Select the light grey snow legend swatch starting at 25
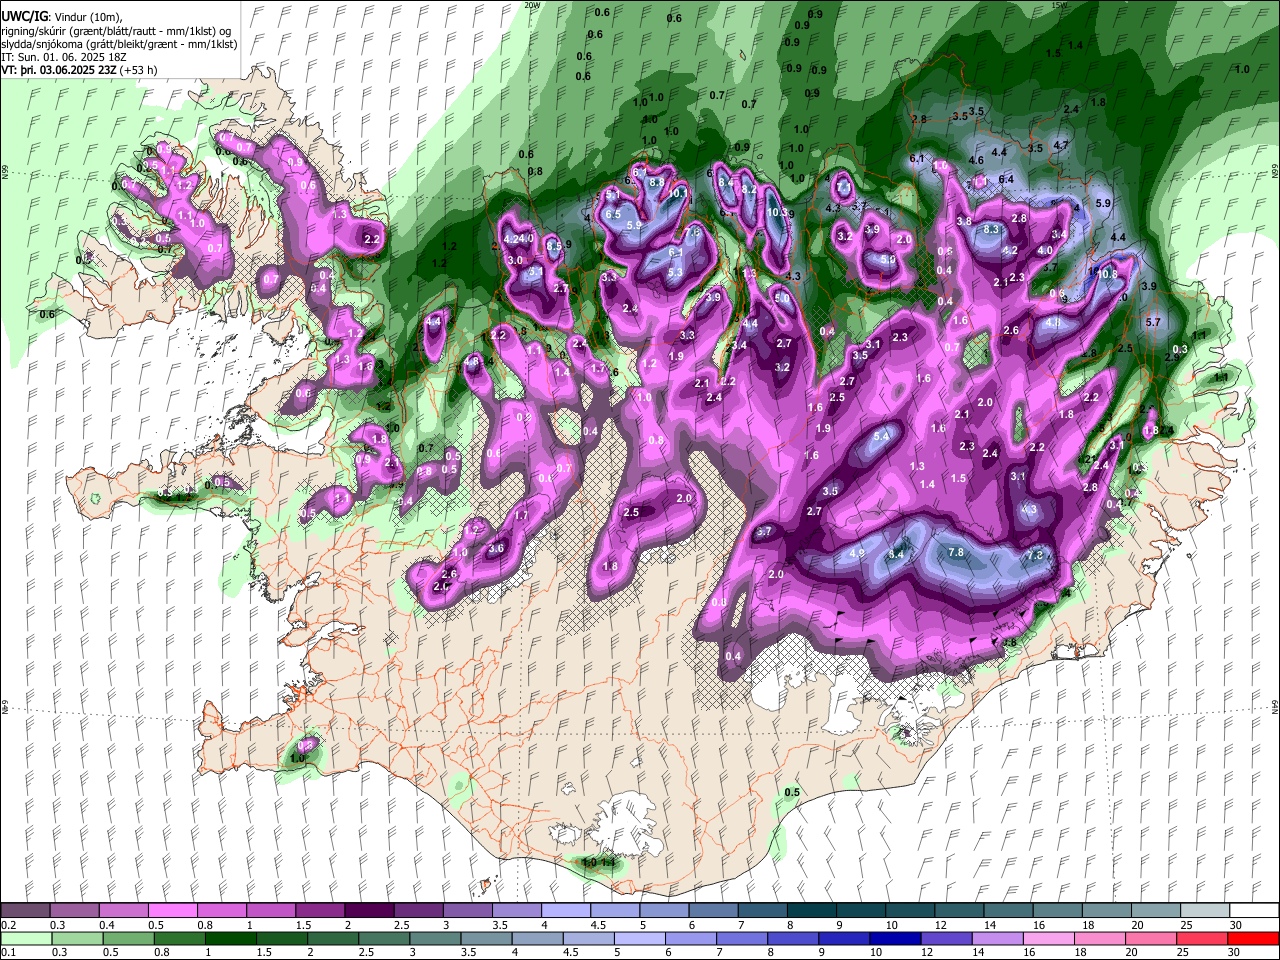1280x960 pixels. (x=1204, y=911)
